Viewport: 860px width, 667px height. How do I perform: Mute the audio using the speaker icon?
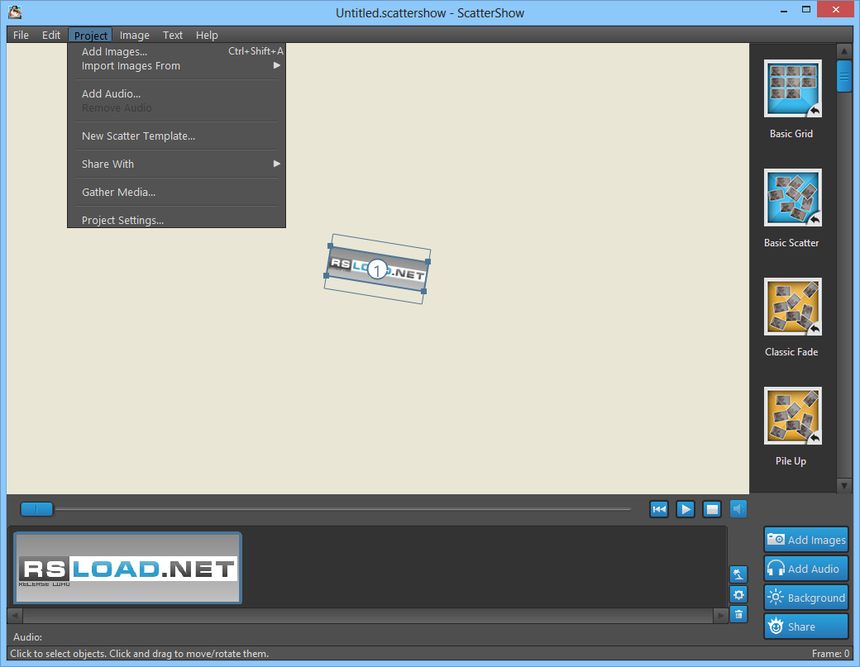(738, 510)
